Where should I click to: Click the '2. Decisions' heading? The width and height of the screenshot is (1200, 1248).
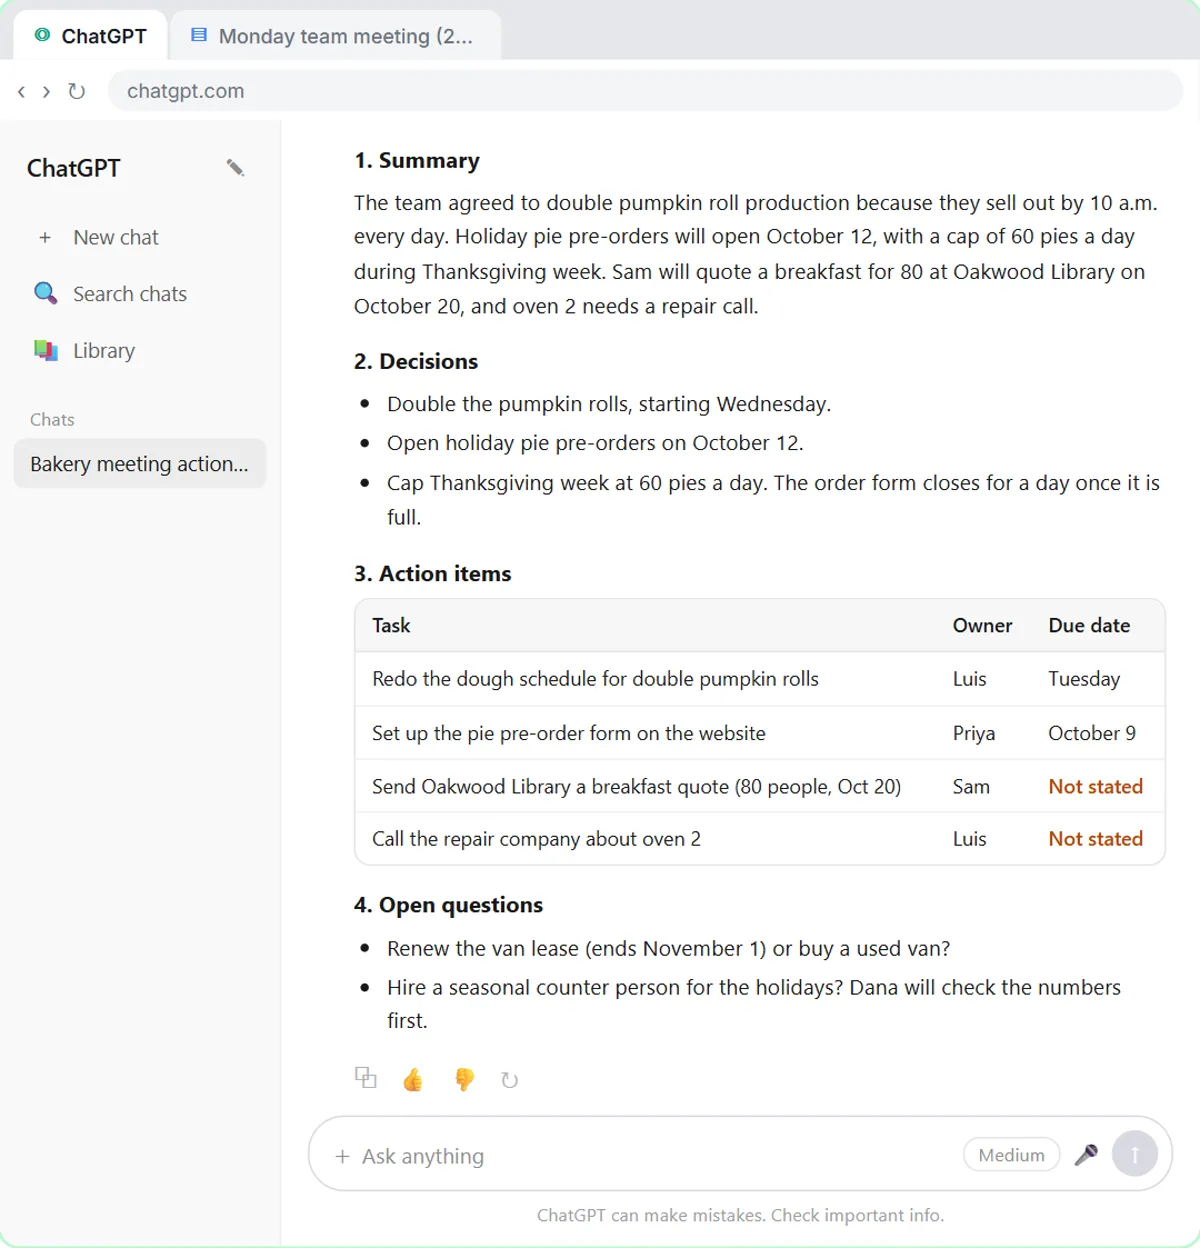click(x=416, y=362)
